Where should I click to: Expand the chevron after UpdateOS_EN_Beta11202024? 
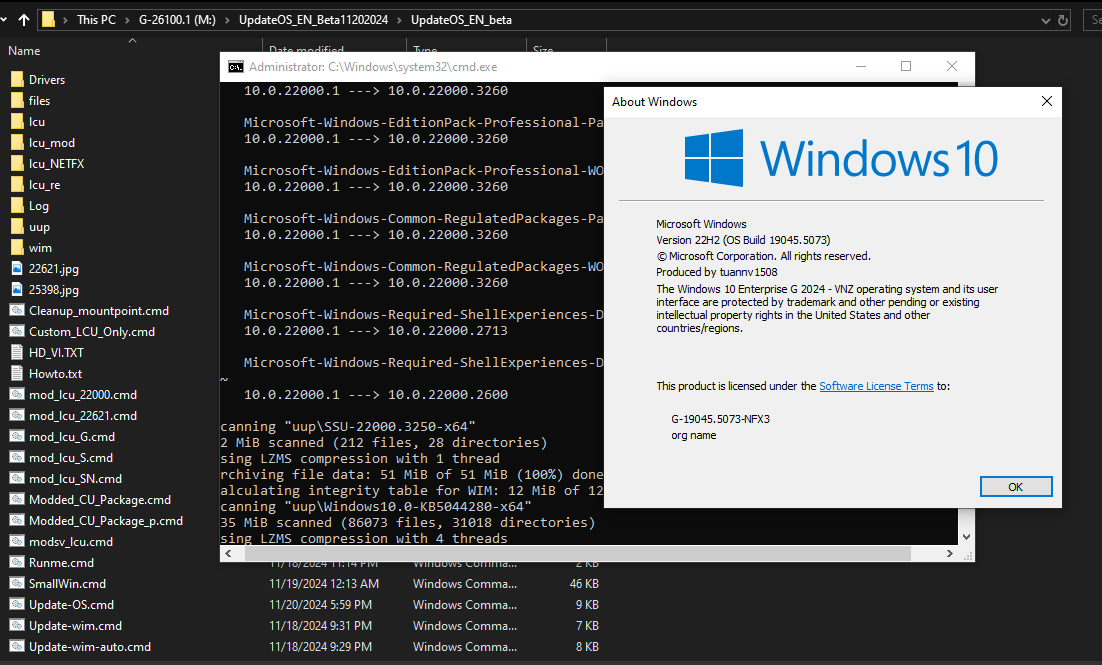coord(399,20)
